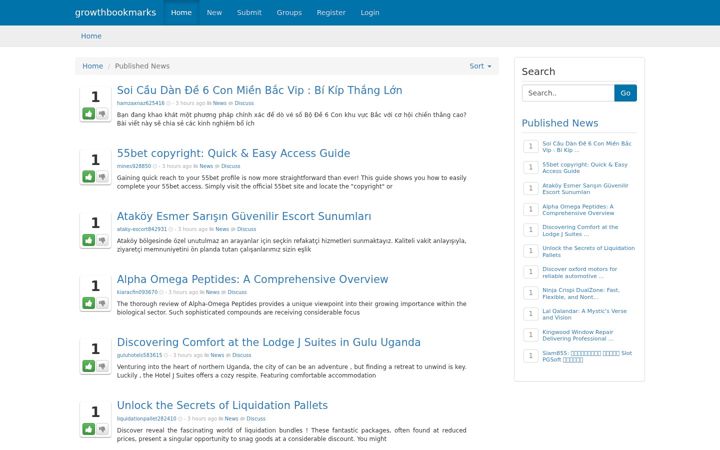The width and height of the screenshot is (720, 450).
Task: Click News category under Alpha Omega Peptides post
Action: point(213,292)
